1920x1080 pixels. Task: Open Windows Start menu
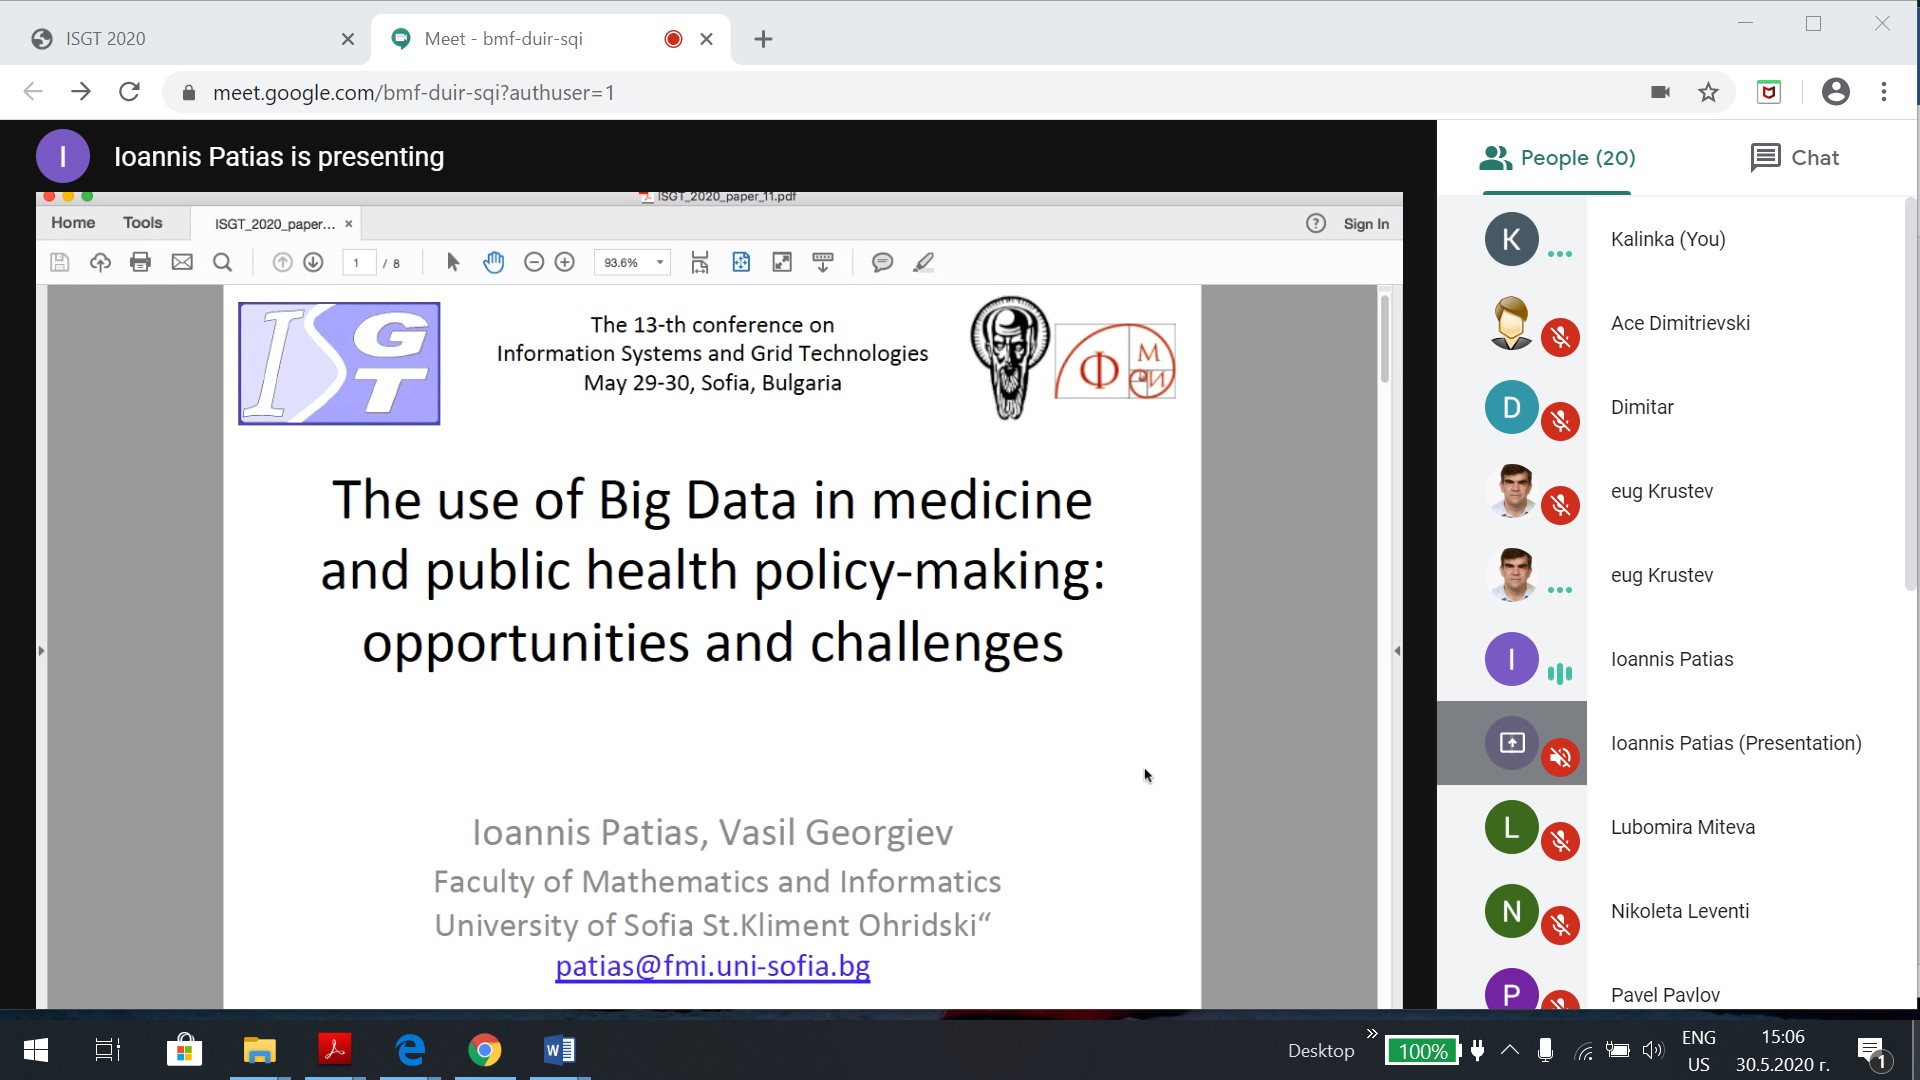[x=35, y=1050]
